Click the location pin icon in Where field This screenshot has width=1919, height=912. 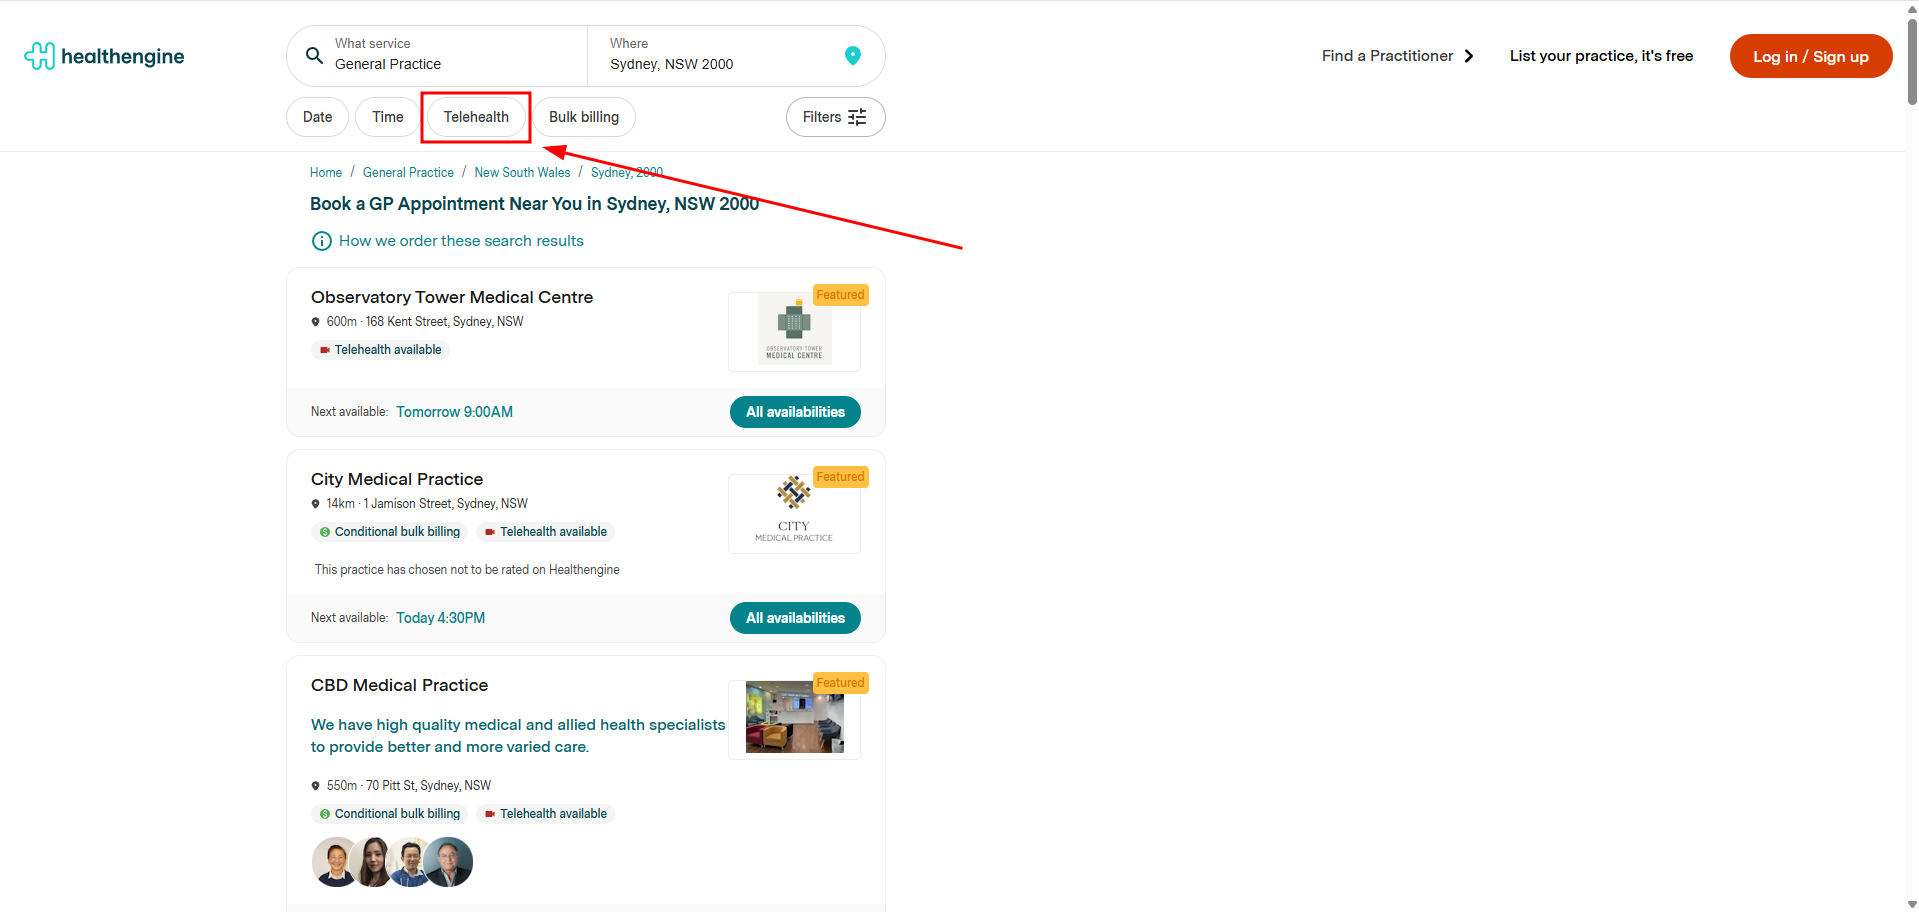coord(852,56)
